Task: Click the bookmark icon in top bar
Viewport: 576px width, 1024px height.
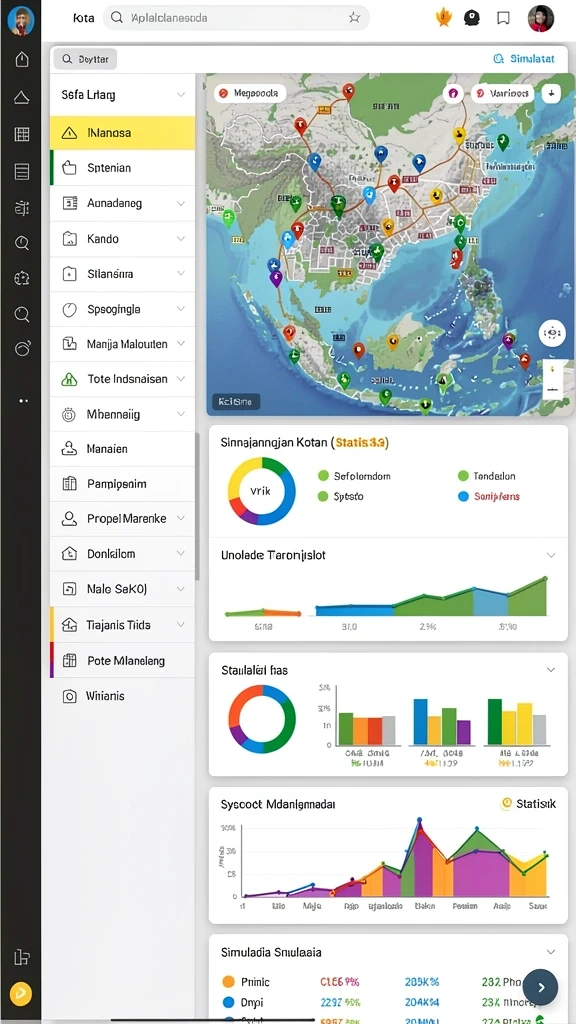Action: coord(503,18)
